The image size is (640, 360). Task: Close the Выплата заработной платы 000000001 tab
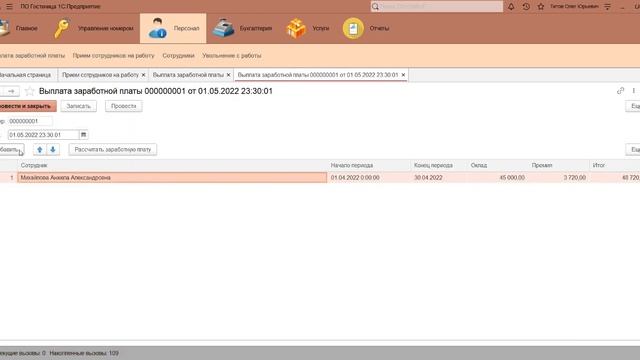click(403, 75)
